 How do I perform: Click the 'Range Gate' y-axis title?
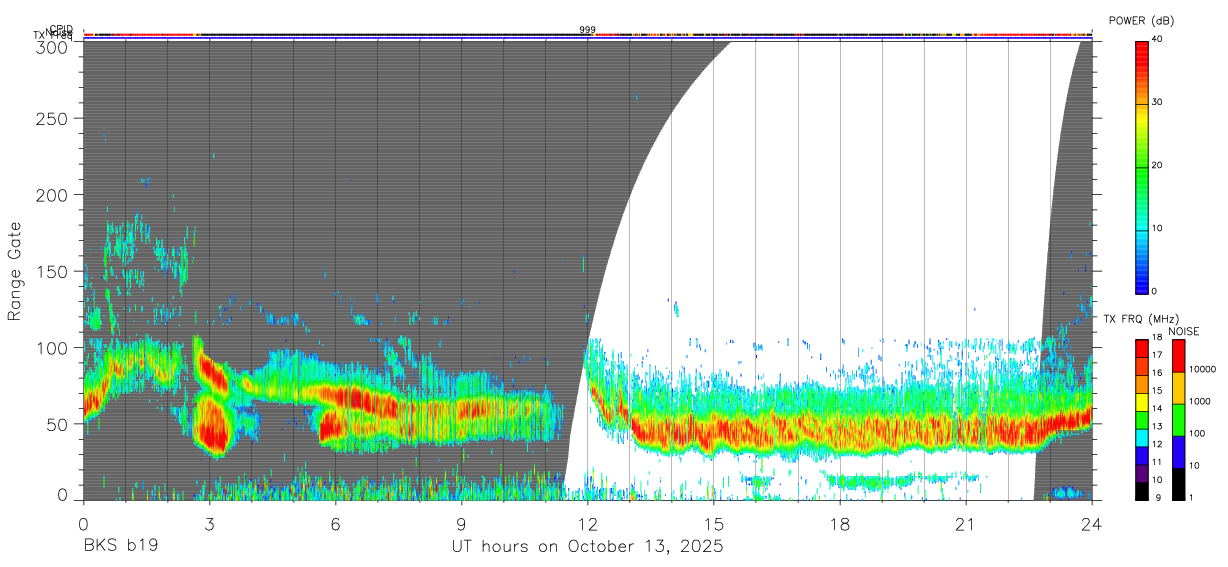click(x=15, y=270)
